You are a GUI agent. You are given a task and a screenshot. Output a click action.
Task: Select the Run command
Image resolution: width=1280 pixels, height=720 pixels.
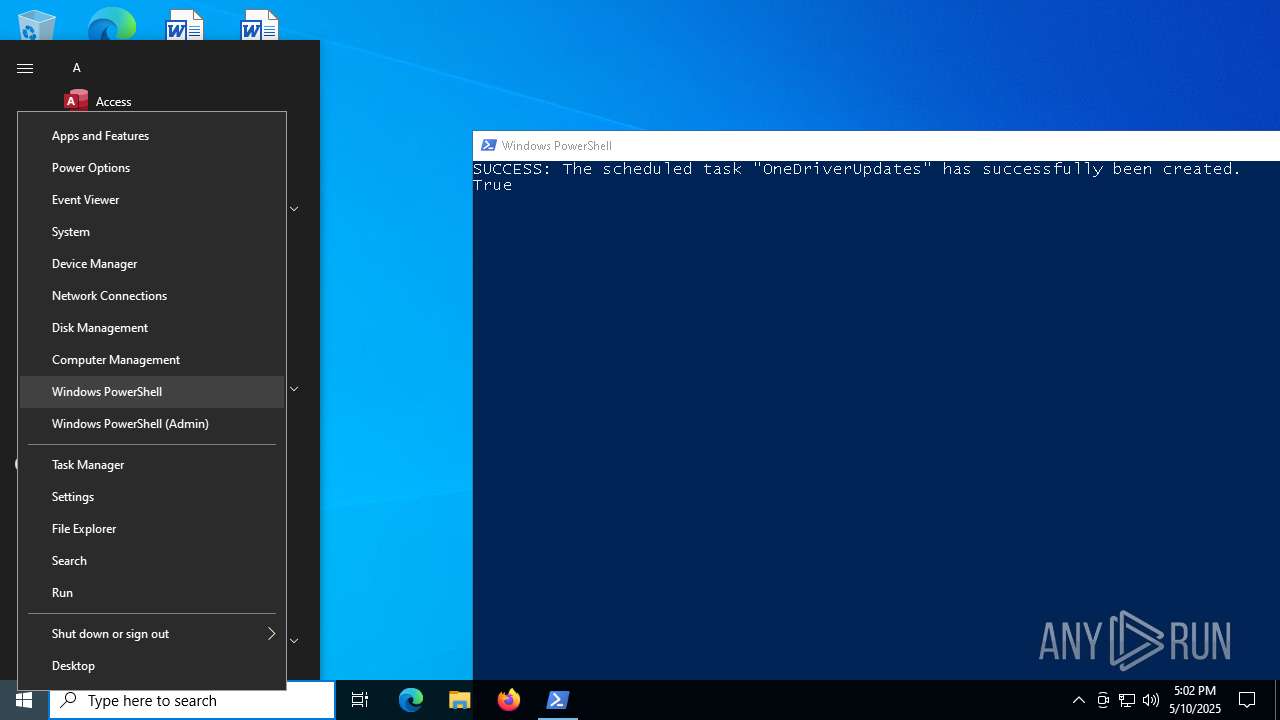152,592
